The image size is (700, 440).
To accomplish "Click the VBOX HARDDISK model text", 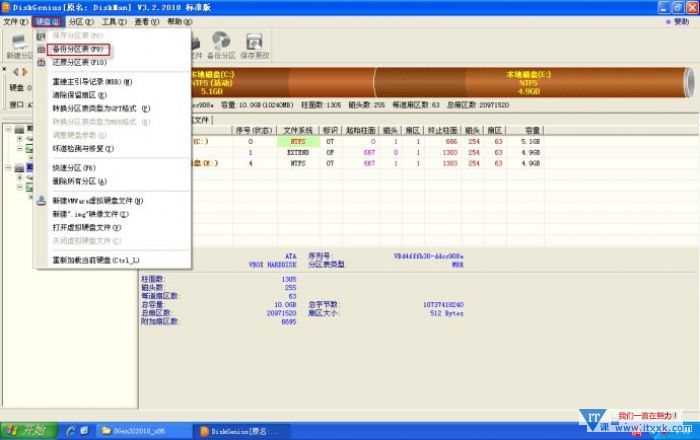I will tap(272, 265).
